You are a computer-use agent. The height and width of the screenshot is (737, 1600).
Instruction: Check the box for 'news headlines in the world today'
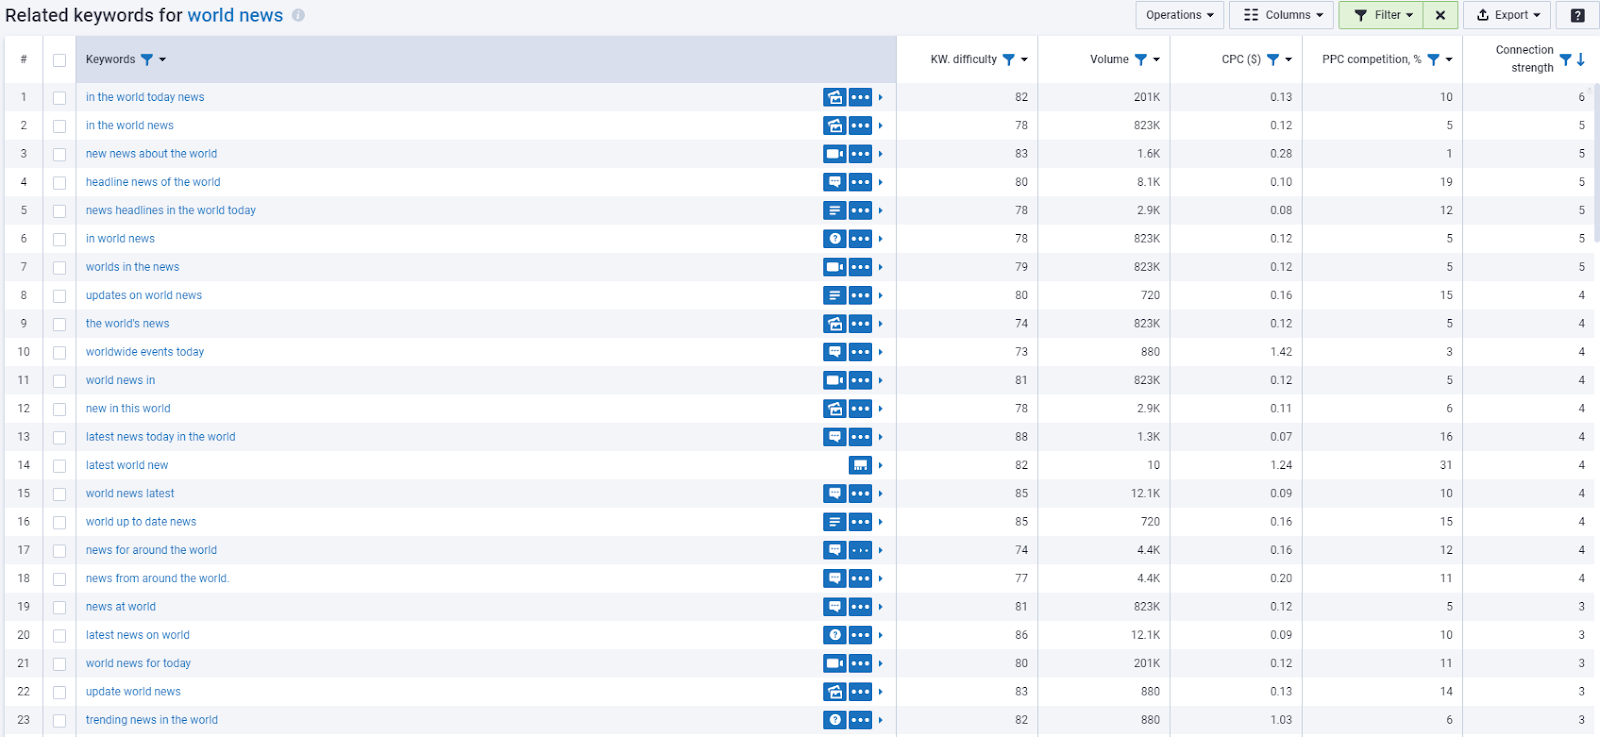60,211
